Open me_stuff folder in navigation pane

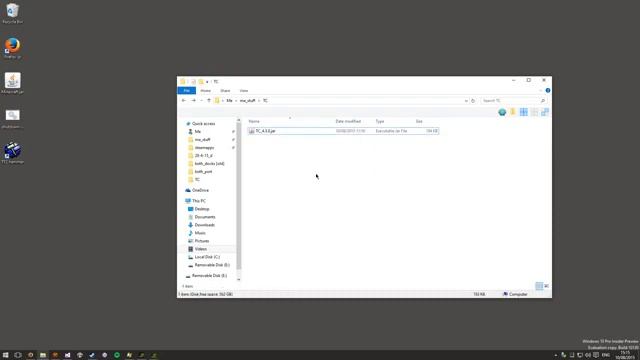point(202,140)
